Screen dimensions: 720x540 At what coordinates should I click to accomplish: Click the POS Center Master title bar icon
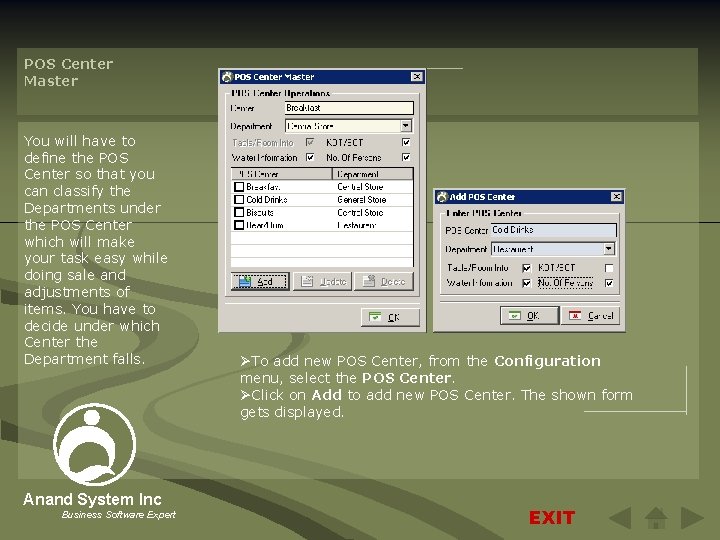(x=227, y=77)
